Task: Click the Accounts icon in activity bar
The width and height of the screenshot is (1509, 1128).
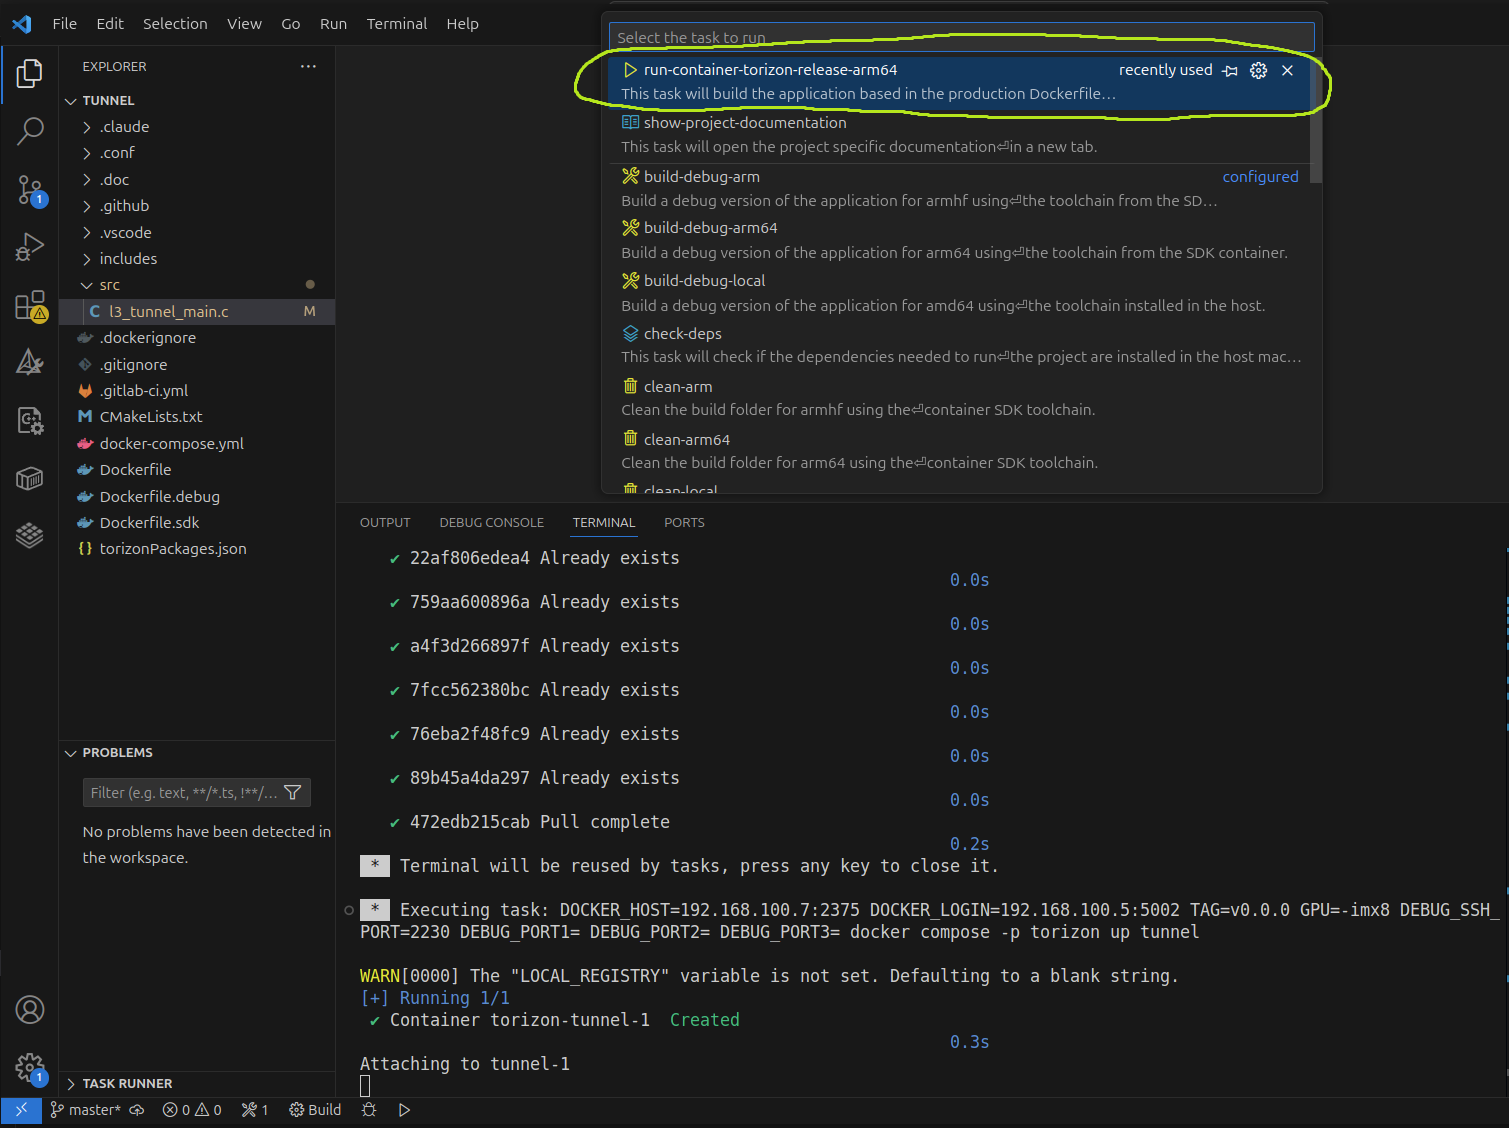Action: tap(30, 1010)
